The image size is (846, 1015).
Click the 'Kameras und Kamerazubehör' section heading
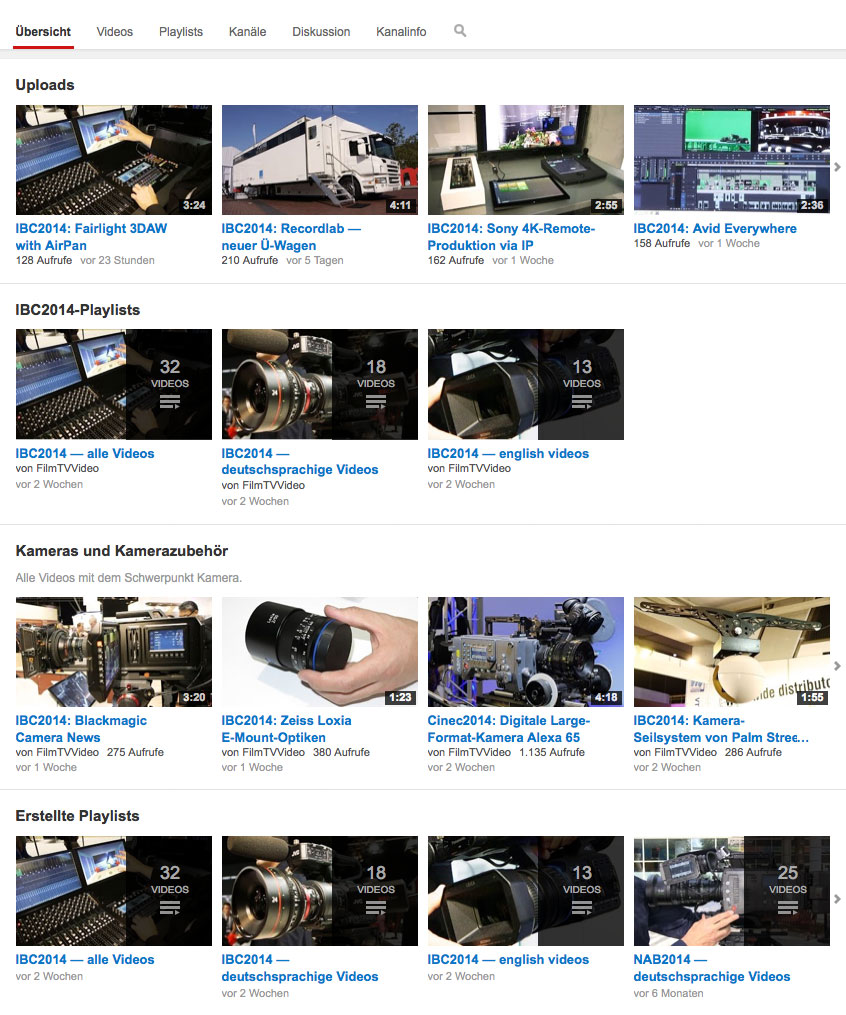122,551
